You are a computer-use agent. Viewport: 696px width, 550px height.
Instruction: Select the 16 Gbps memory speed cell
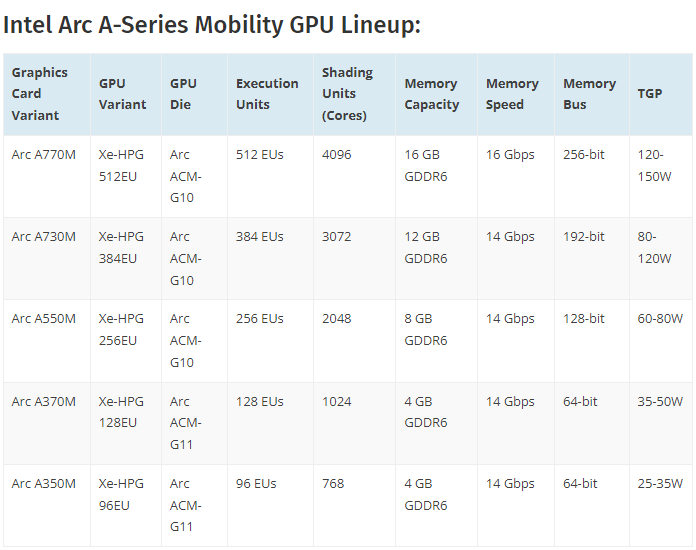point(510,155)
